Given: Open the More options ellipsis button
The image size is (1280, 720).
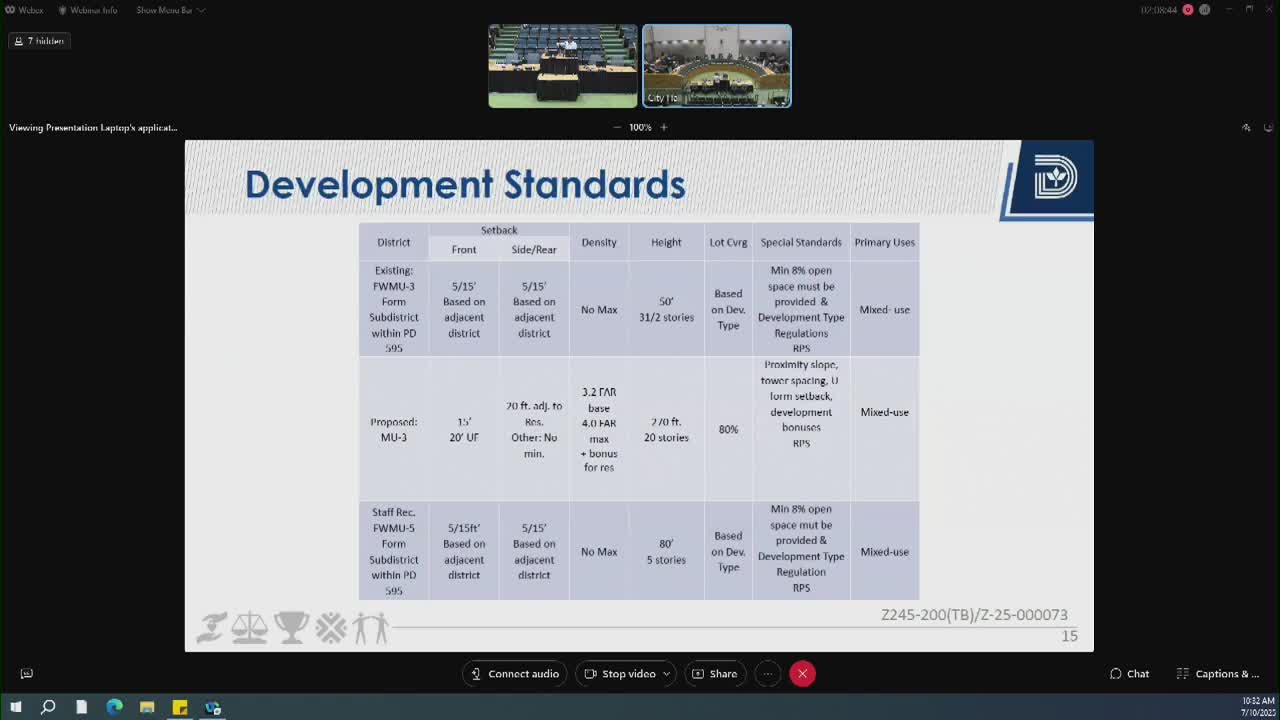Looking at the screenshot, I should pos(767,674).
